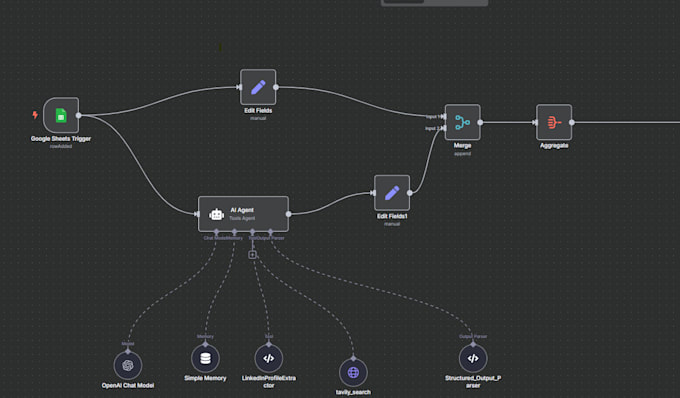Click the 'Edit Fields1' label text
The width and height of the screenshot is (680, 398).
tap(392, 216)
